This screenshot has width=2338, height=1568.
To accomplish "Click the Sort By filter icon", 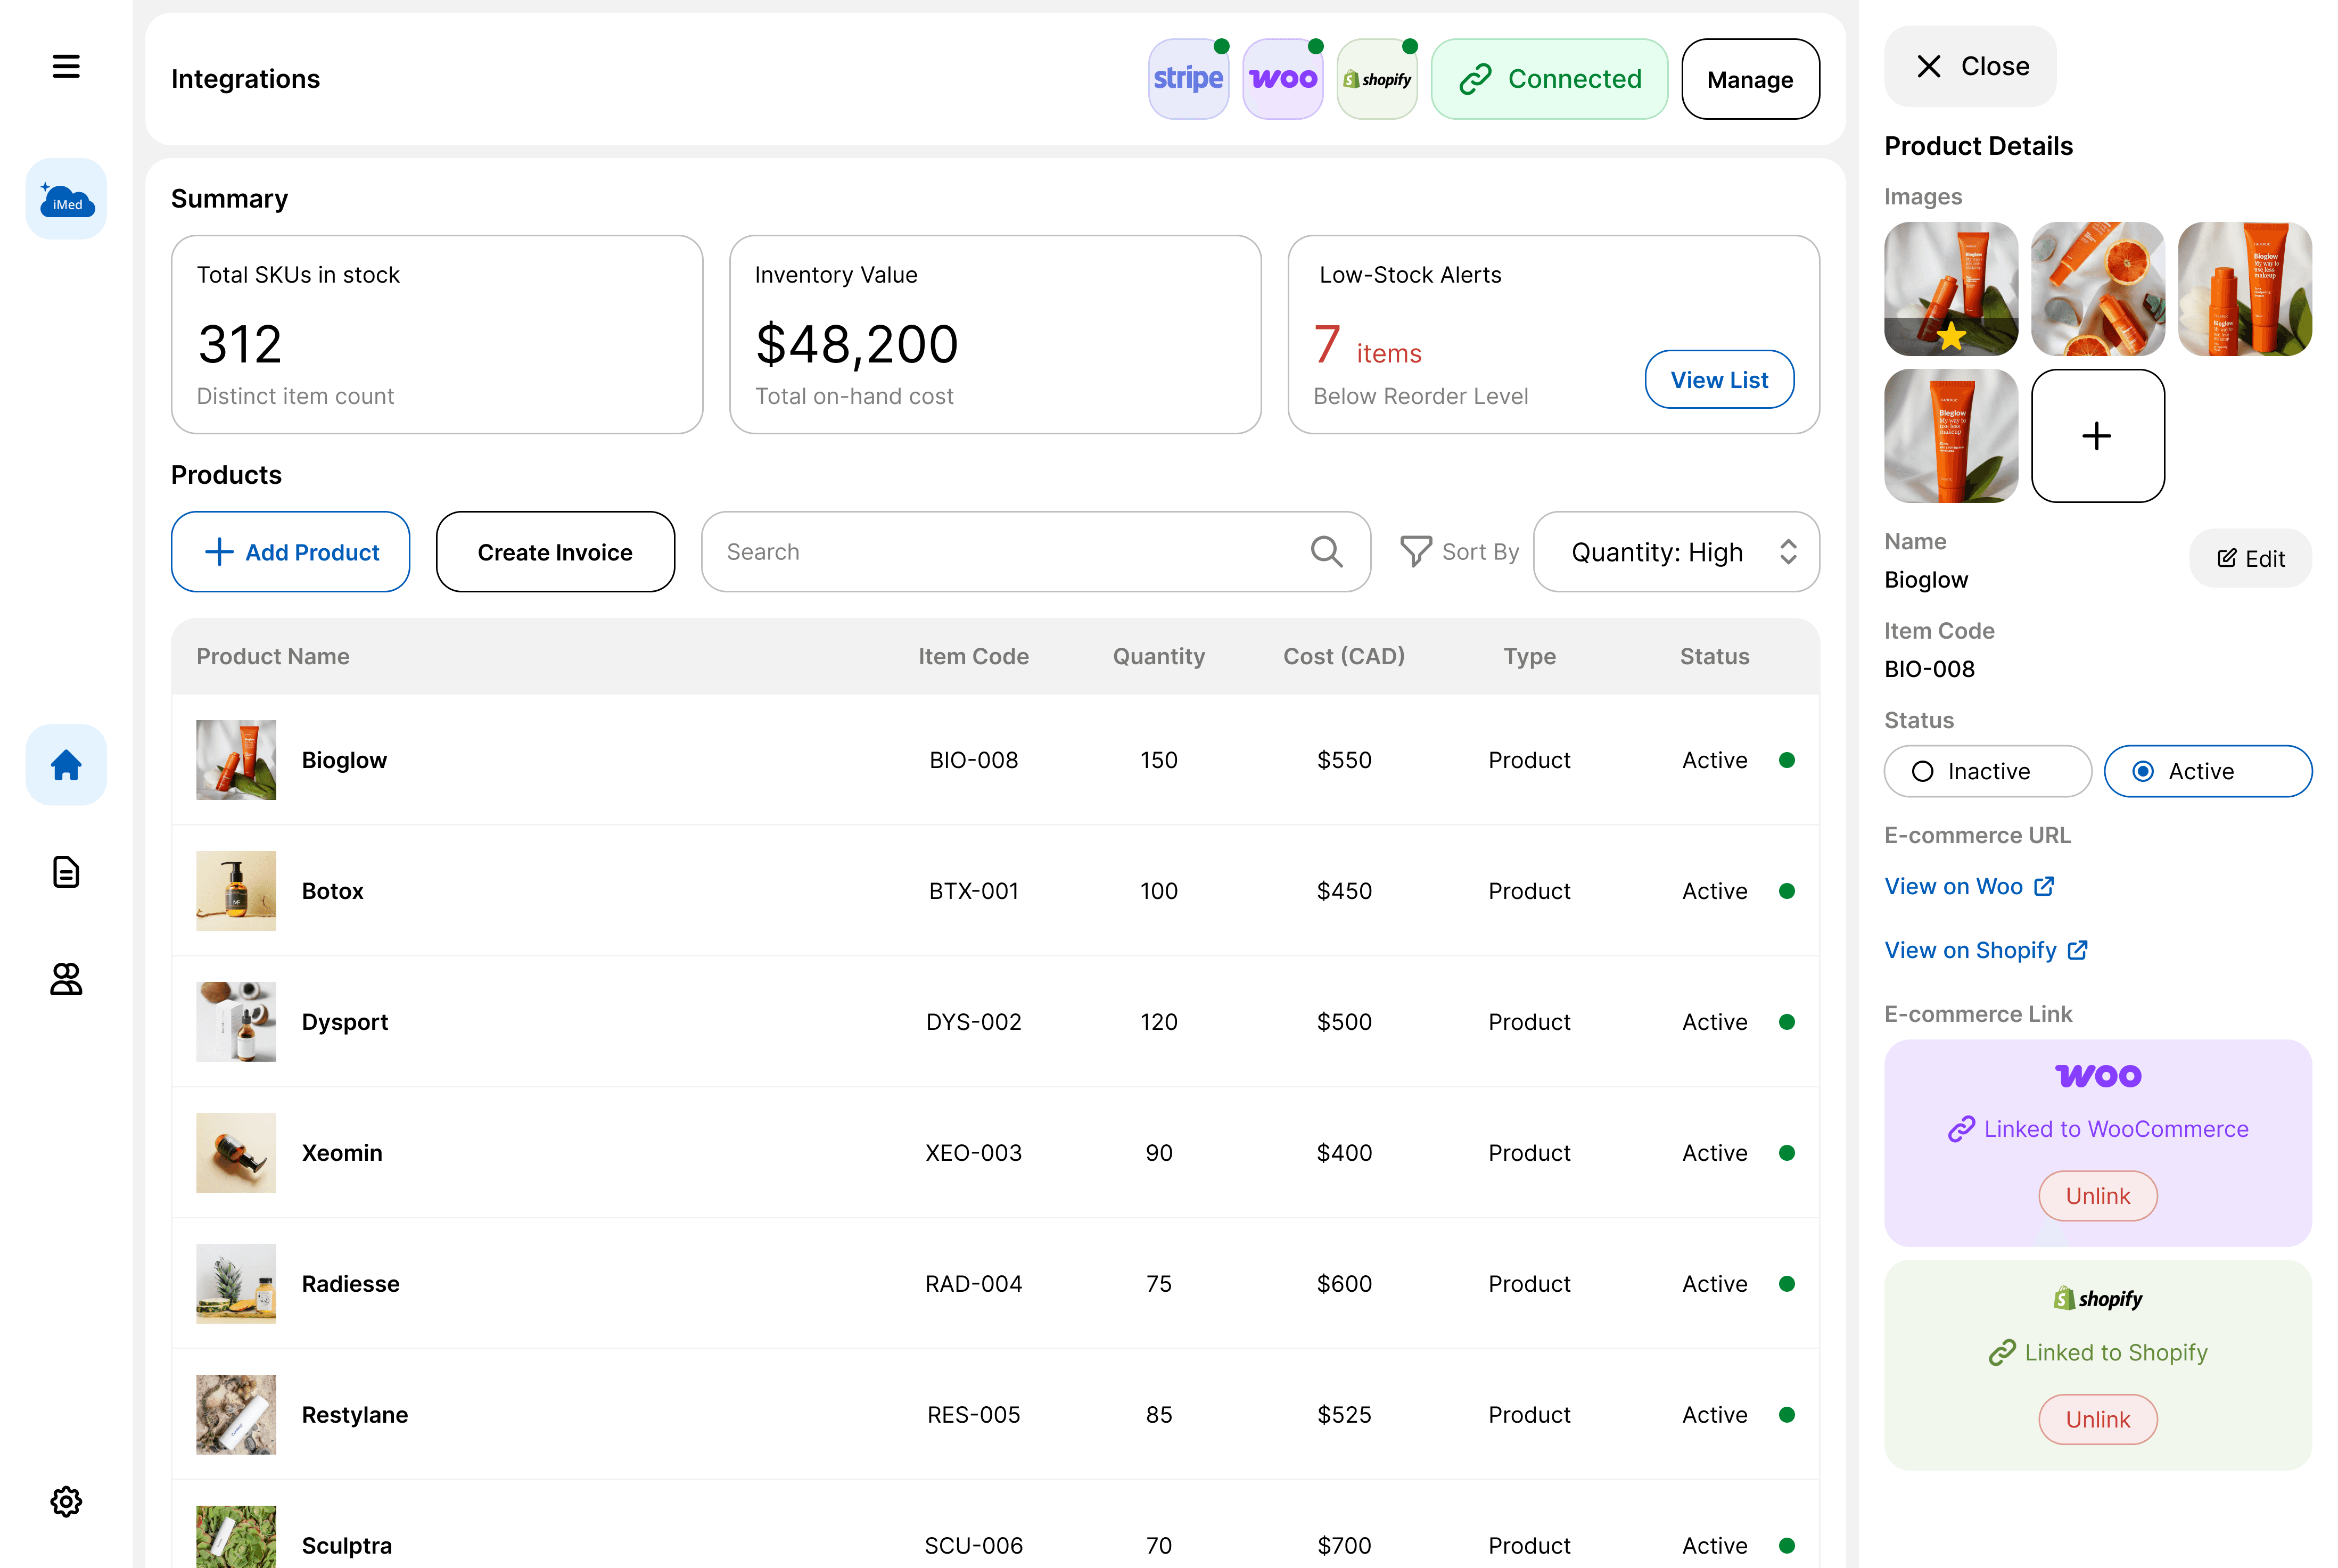I will pos(1415,551).
